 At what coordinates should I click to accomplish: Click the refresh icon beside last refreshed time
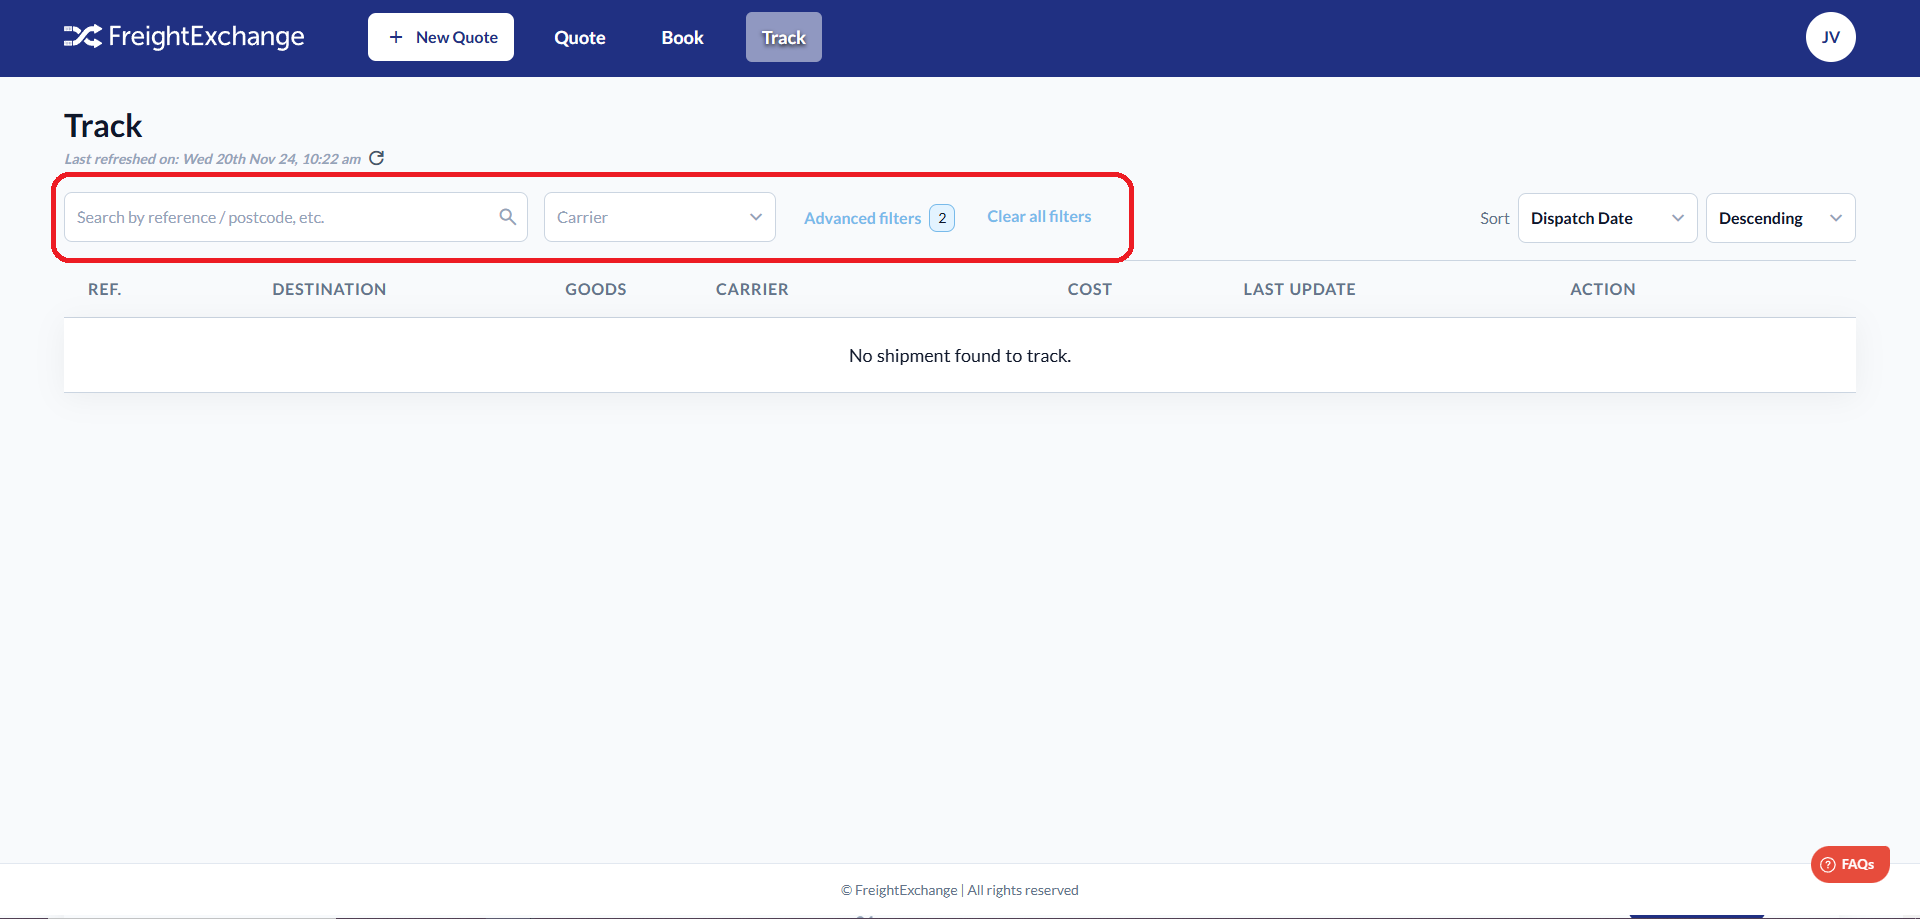point(377,158)
